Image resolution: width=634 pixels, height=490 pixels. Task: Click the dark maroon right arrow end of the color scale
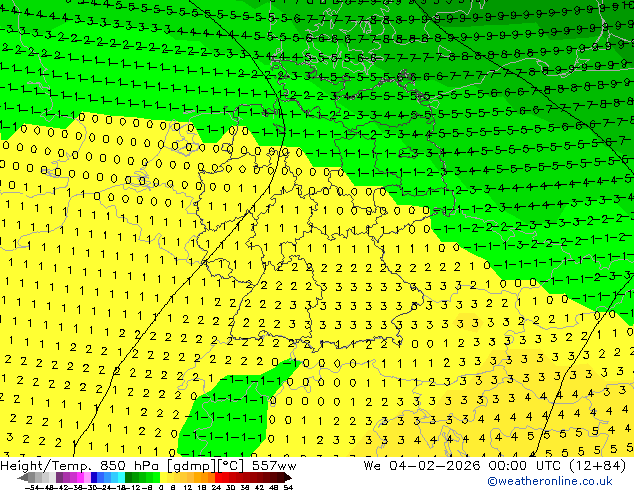click(287, 478)
